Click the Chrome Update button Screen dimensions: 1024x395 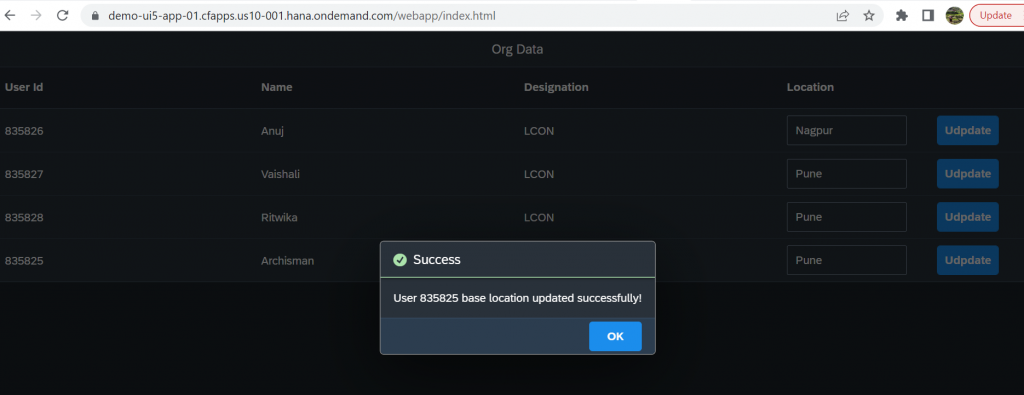click(997, 16)
